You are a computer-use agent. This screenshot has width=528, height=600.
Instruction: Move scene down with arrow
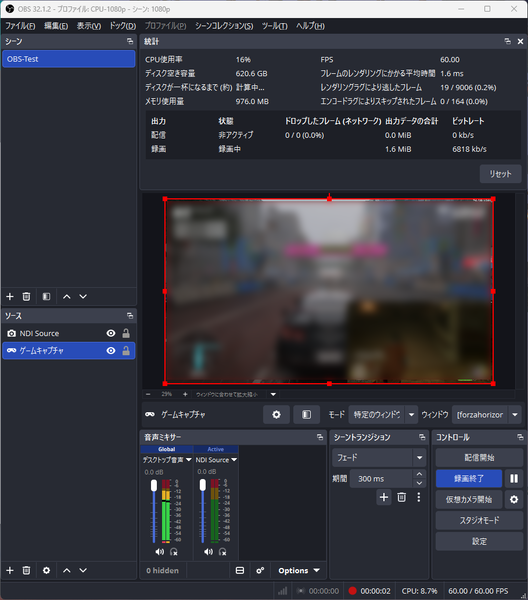83,297
